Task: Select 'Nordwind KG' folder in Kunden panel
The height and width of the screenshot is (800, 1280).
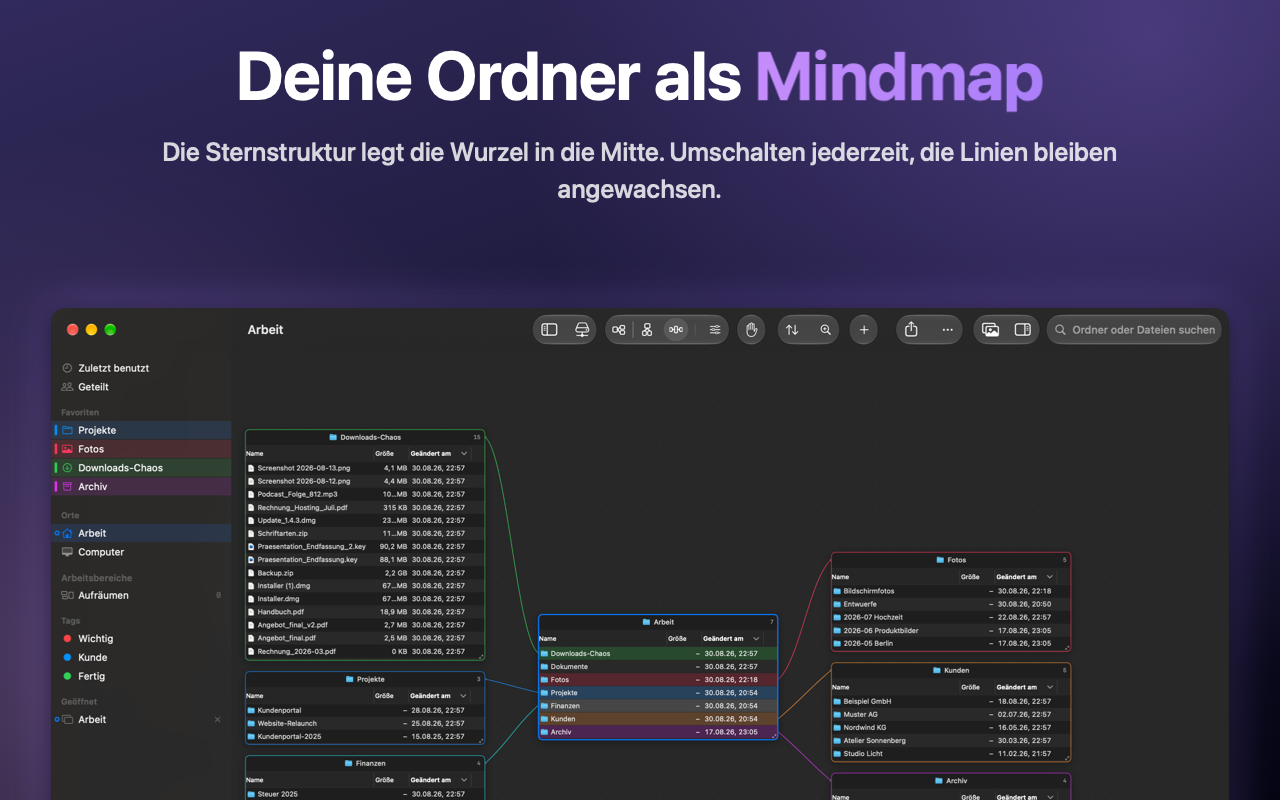Action: click(951, 727)
